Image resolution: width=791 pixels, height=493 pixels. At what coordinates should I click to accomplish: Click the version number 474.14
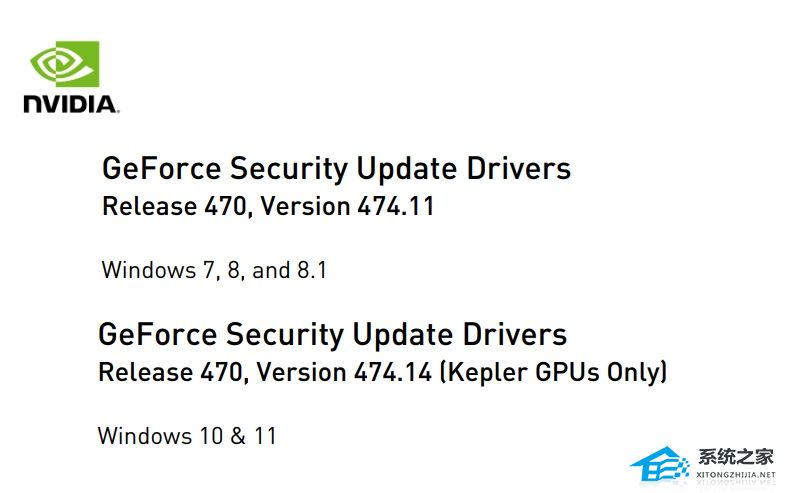pyautogui.click(x=391, y=373)
